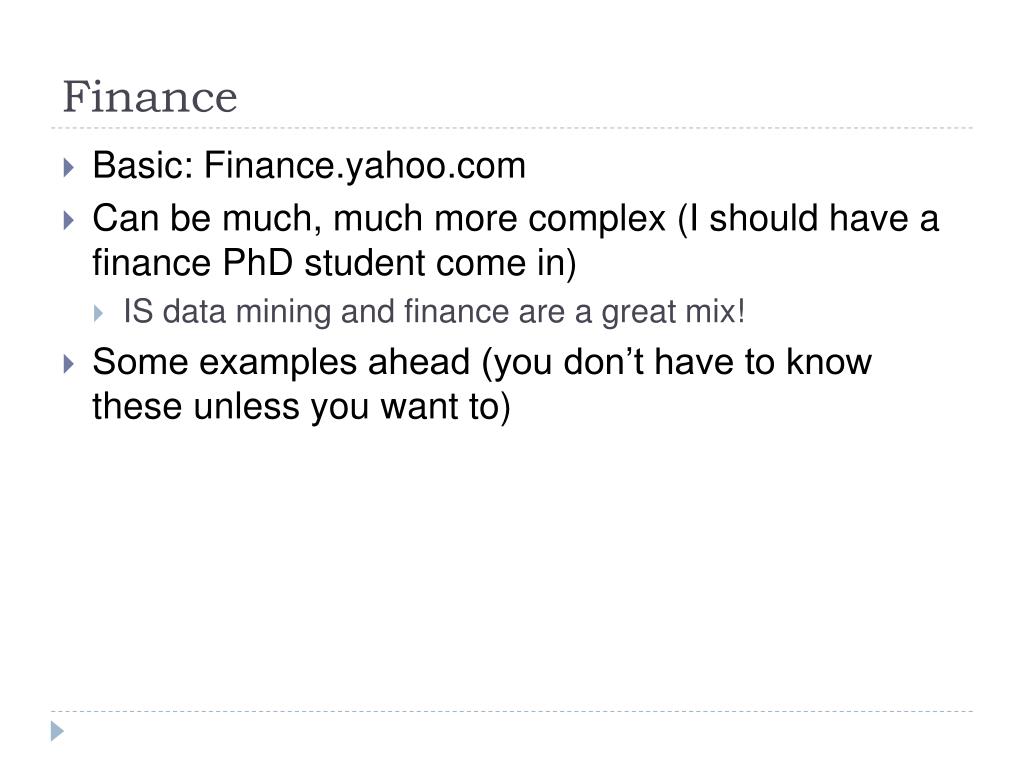
Task: Click the line finance PhD student come in)
Action: (334, 263)
